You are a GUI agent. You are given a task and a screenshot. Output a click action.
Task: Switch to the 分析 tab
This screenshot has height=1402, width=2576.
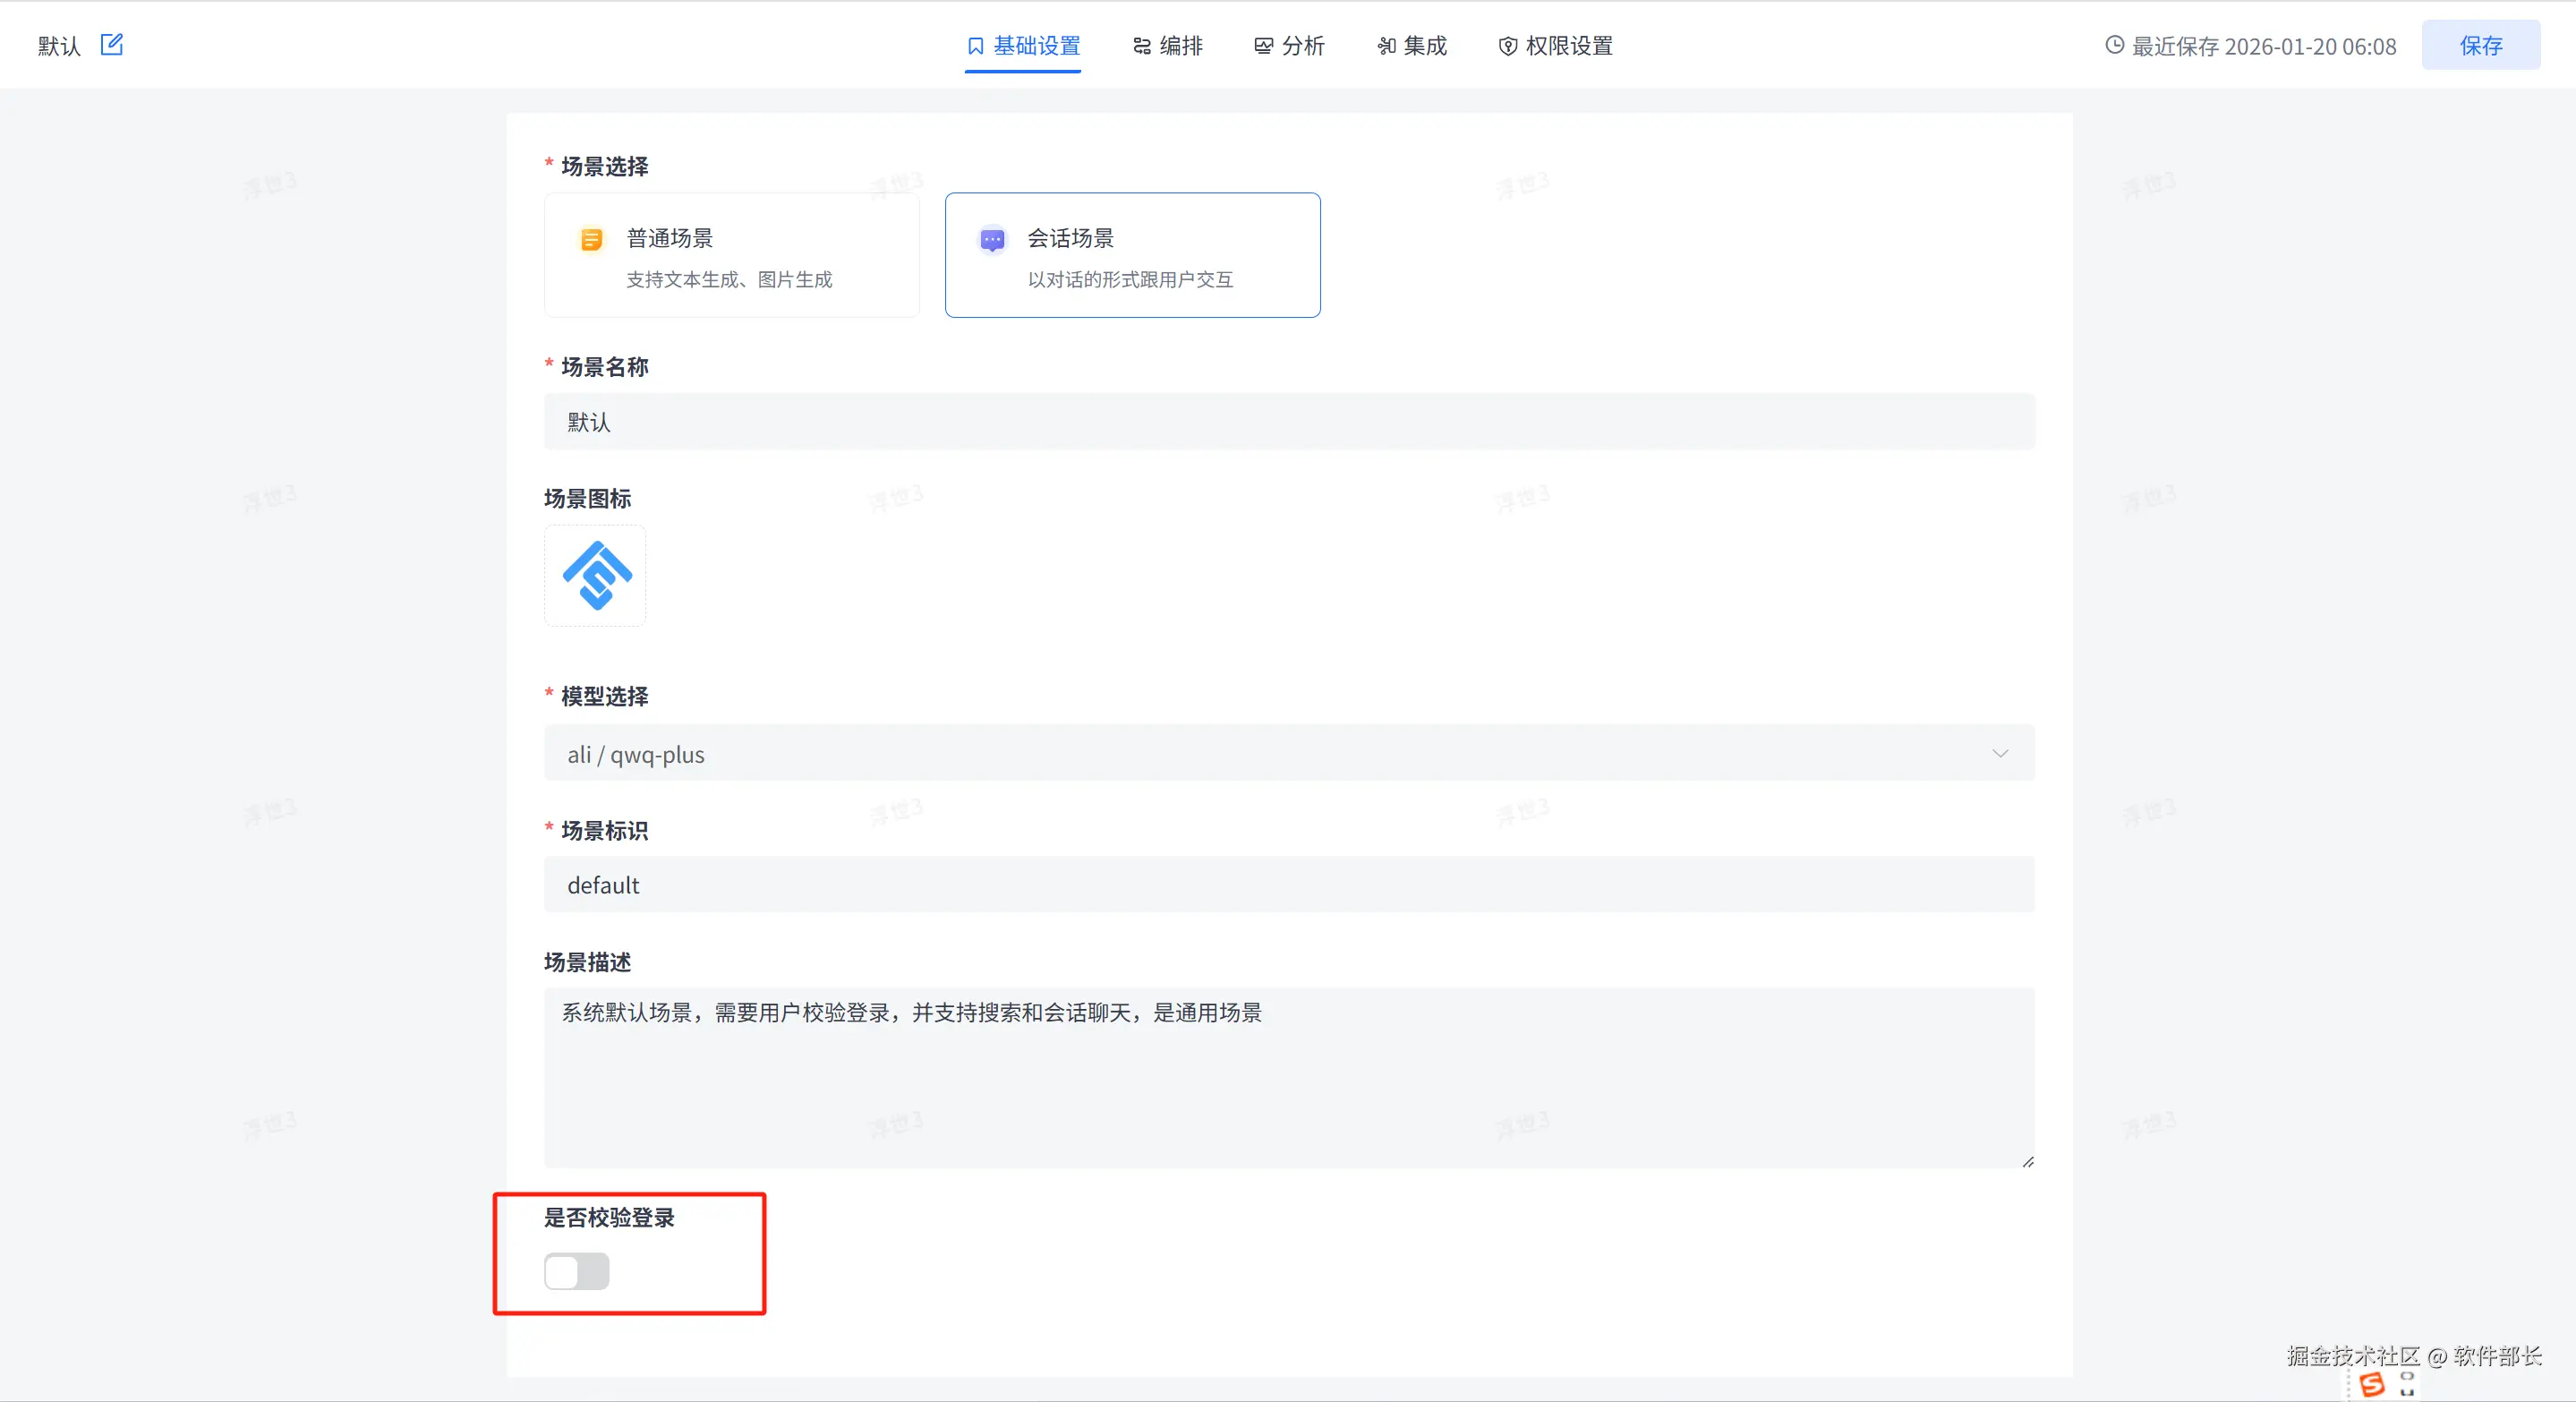click(1290, 46)
